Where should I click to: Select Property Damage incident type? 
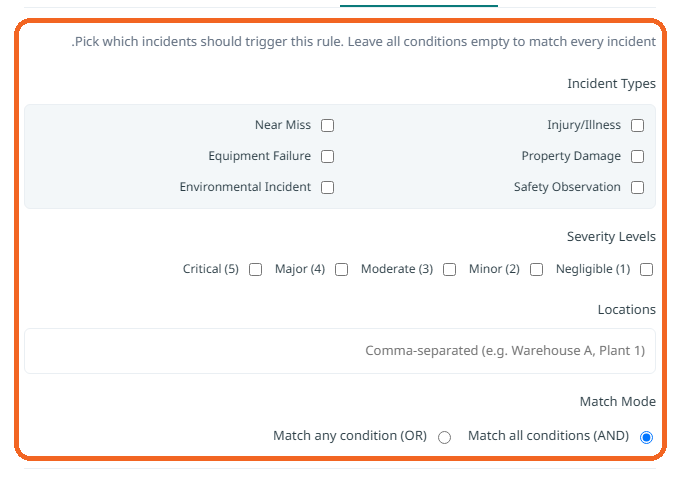click(x=638, y=156)
